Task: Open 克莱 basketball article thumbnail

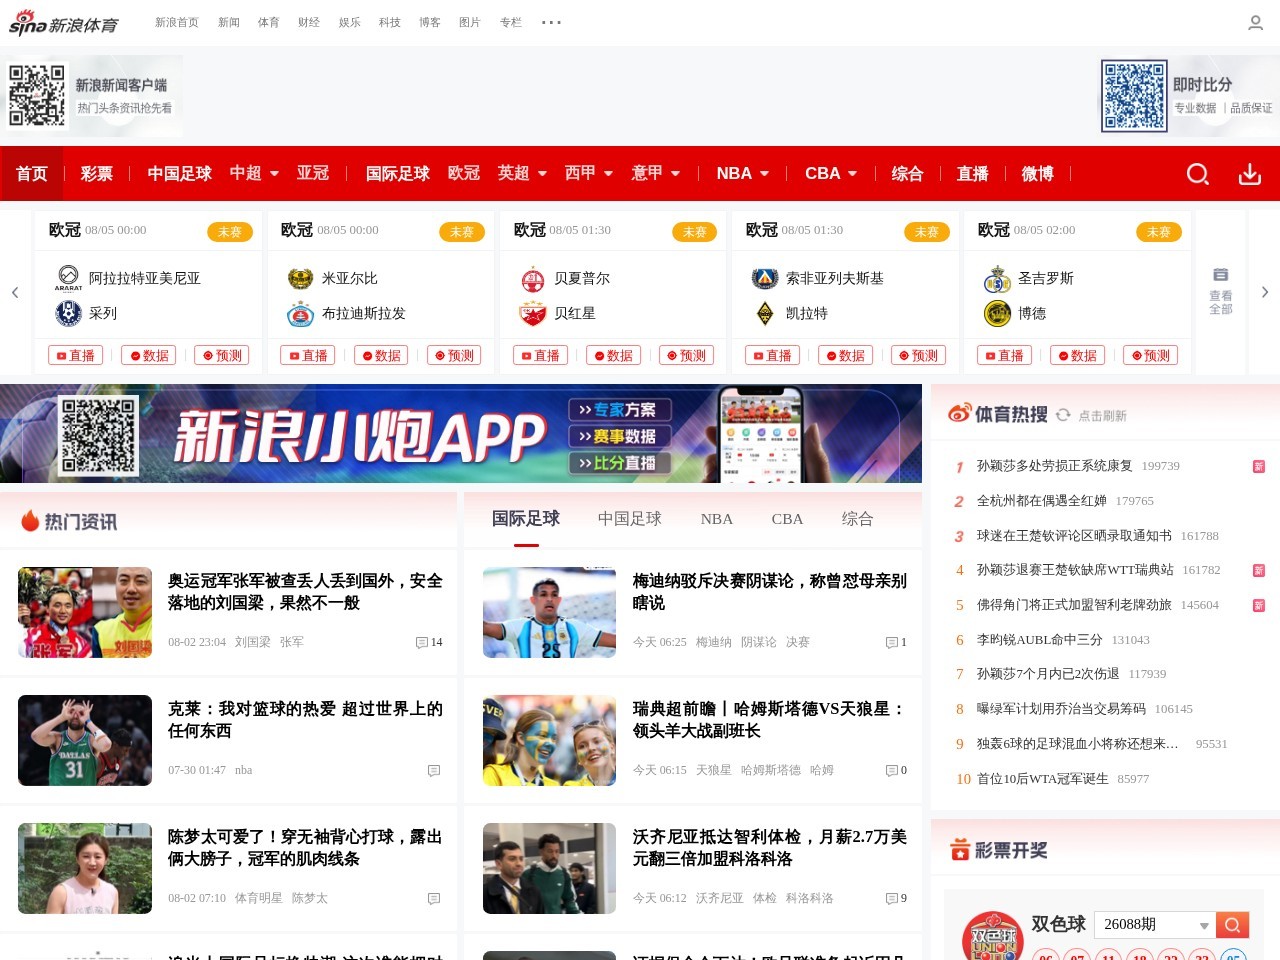Action: pyautogui.click(x=85, y=740)
